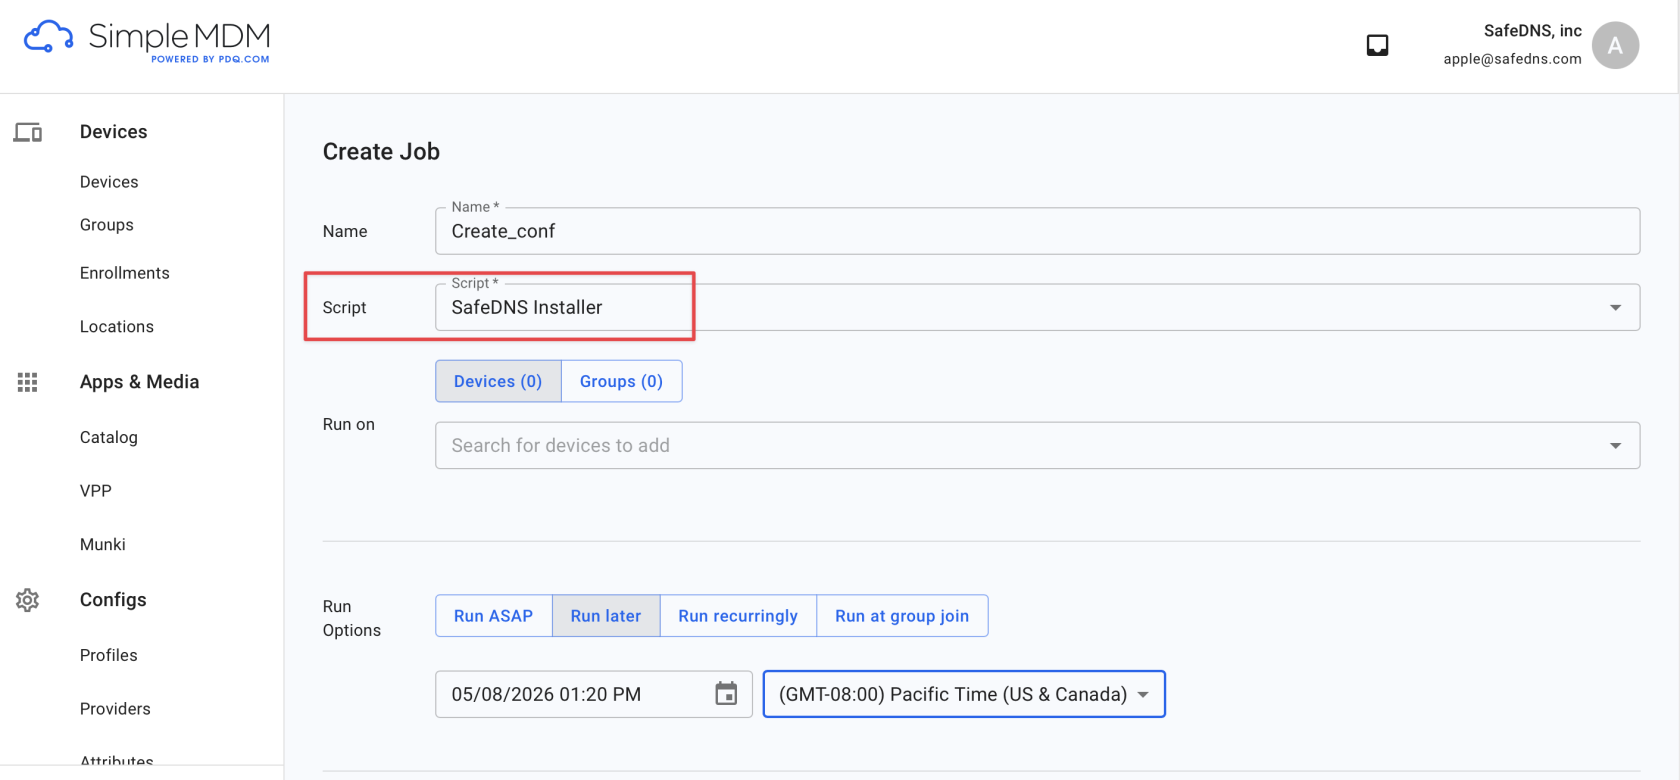The height and width of the screenshot is (780, 1680).
Task: Click the Apps & Media grid icon
Action: coord(28,382)
